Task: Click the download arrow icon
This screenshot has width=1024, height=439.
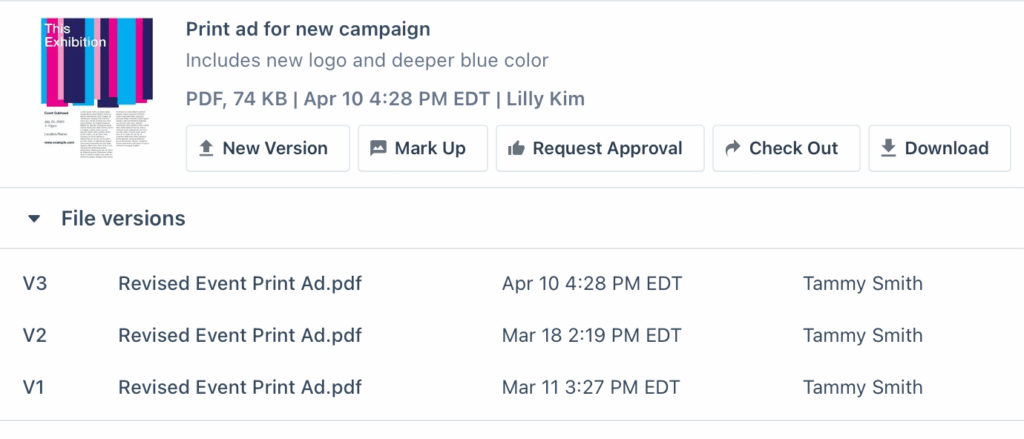Action: (x=888, y=148)
